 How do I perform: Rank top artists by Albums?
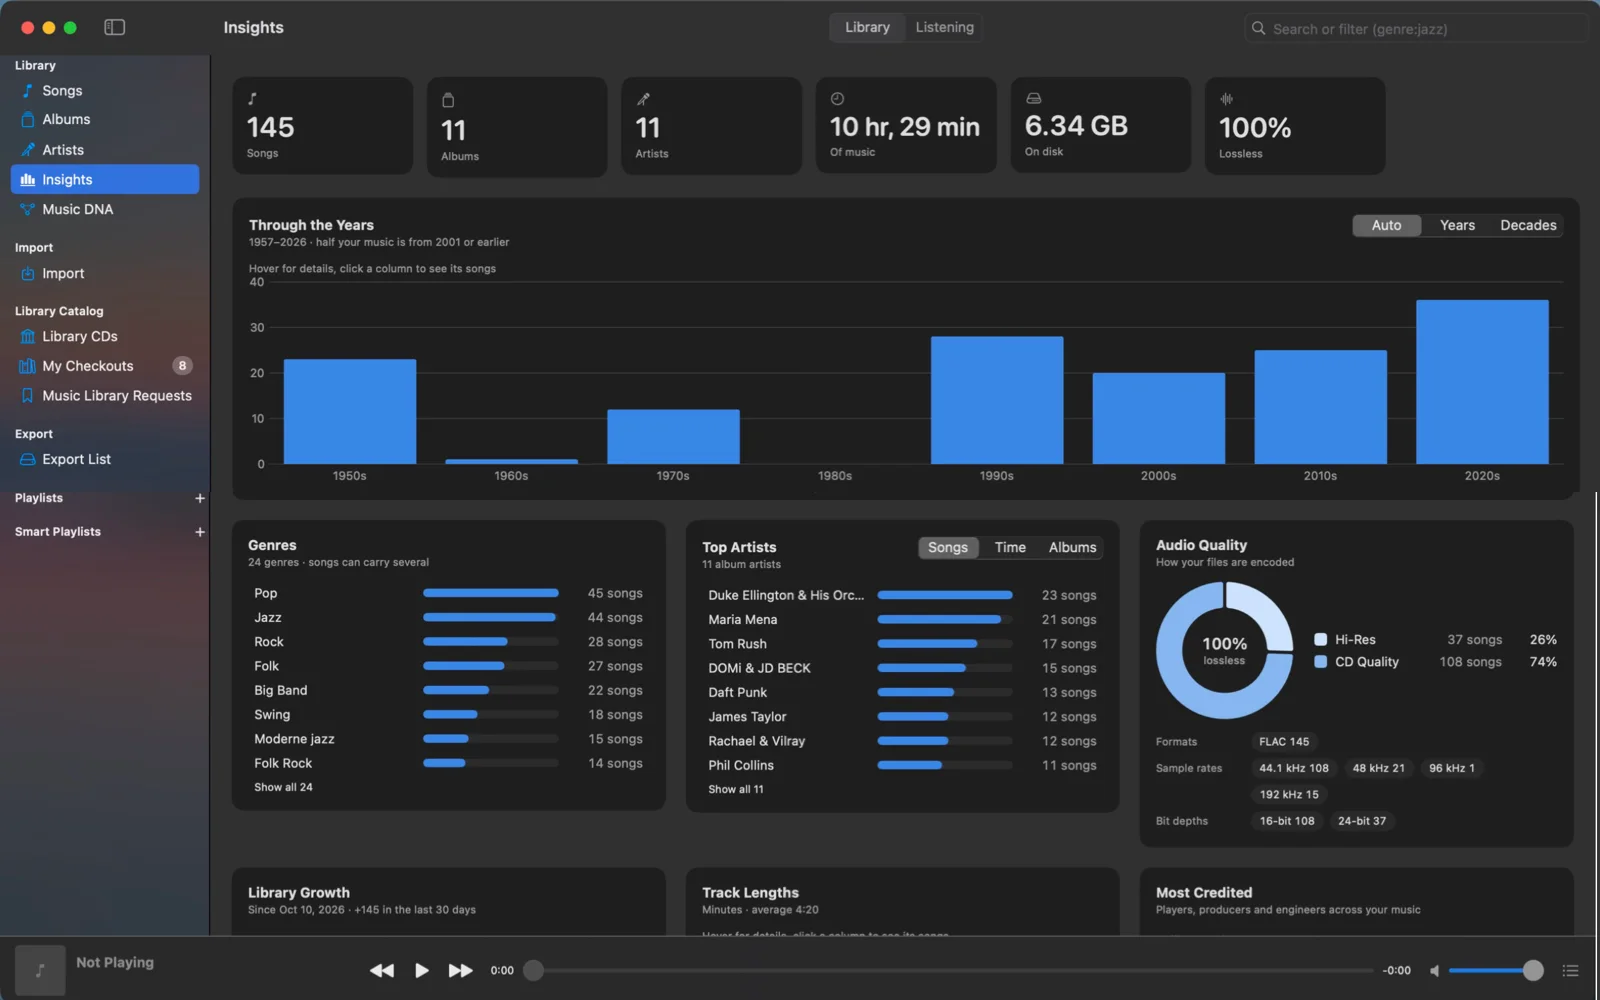point(1072,548)
